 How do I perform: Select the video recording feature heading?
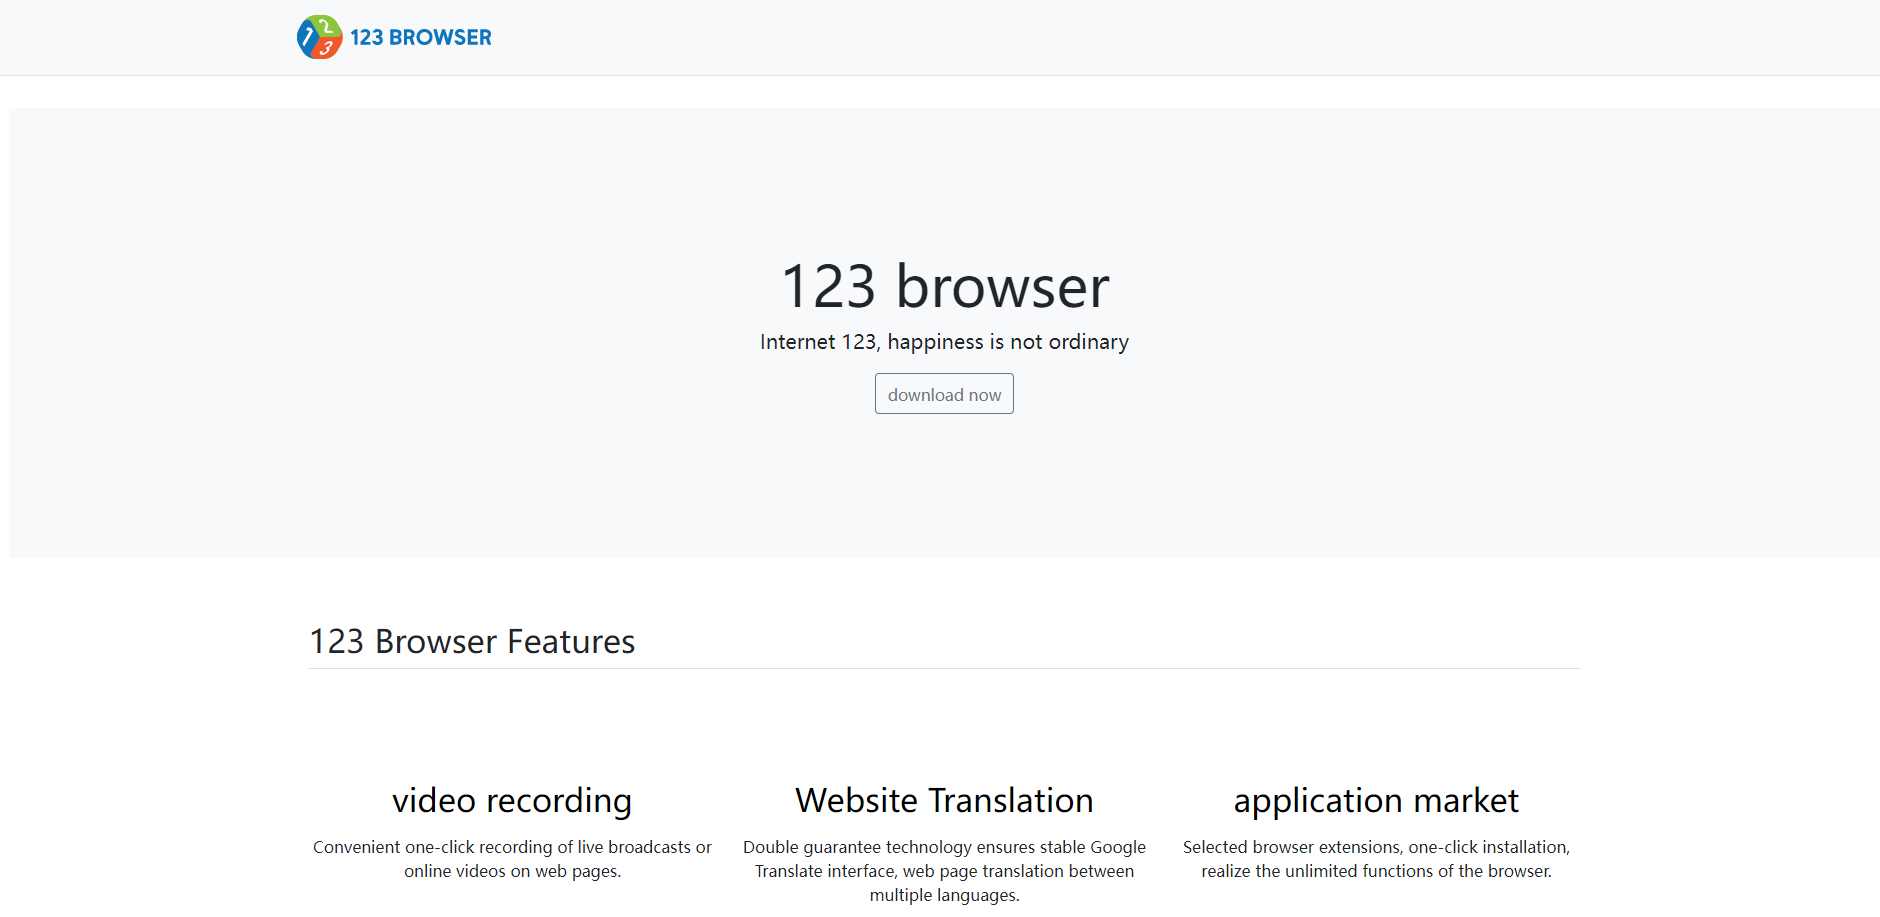(512, 800)
